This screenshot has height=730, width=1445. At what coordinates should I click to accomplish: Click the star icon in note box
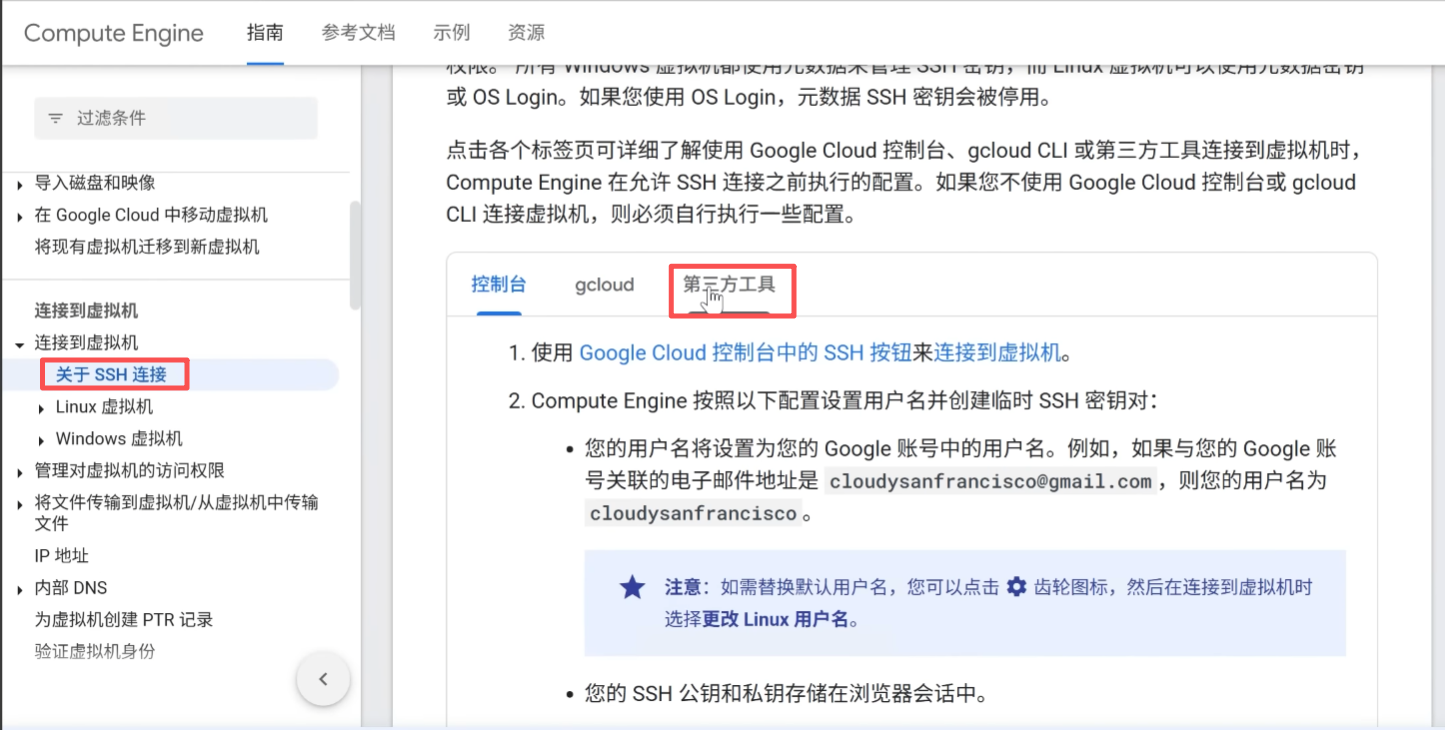632,587
